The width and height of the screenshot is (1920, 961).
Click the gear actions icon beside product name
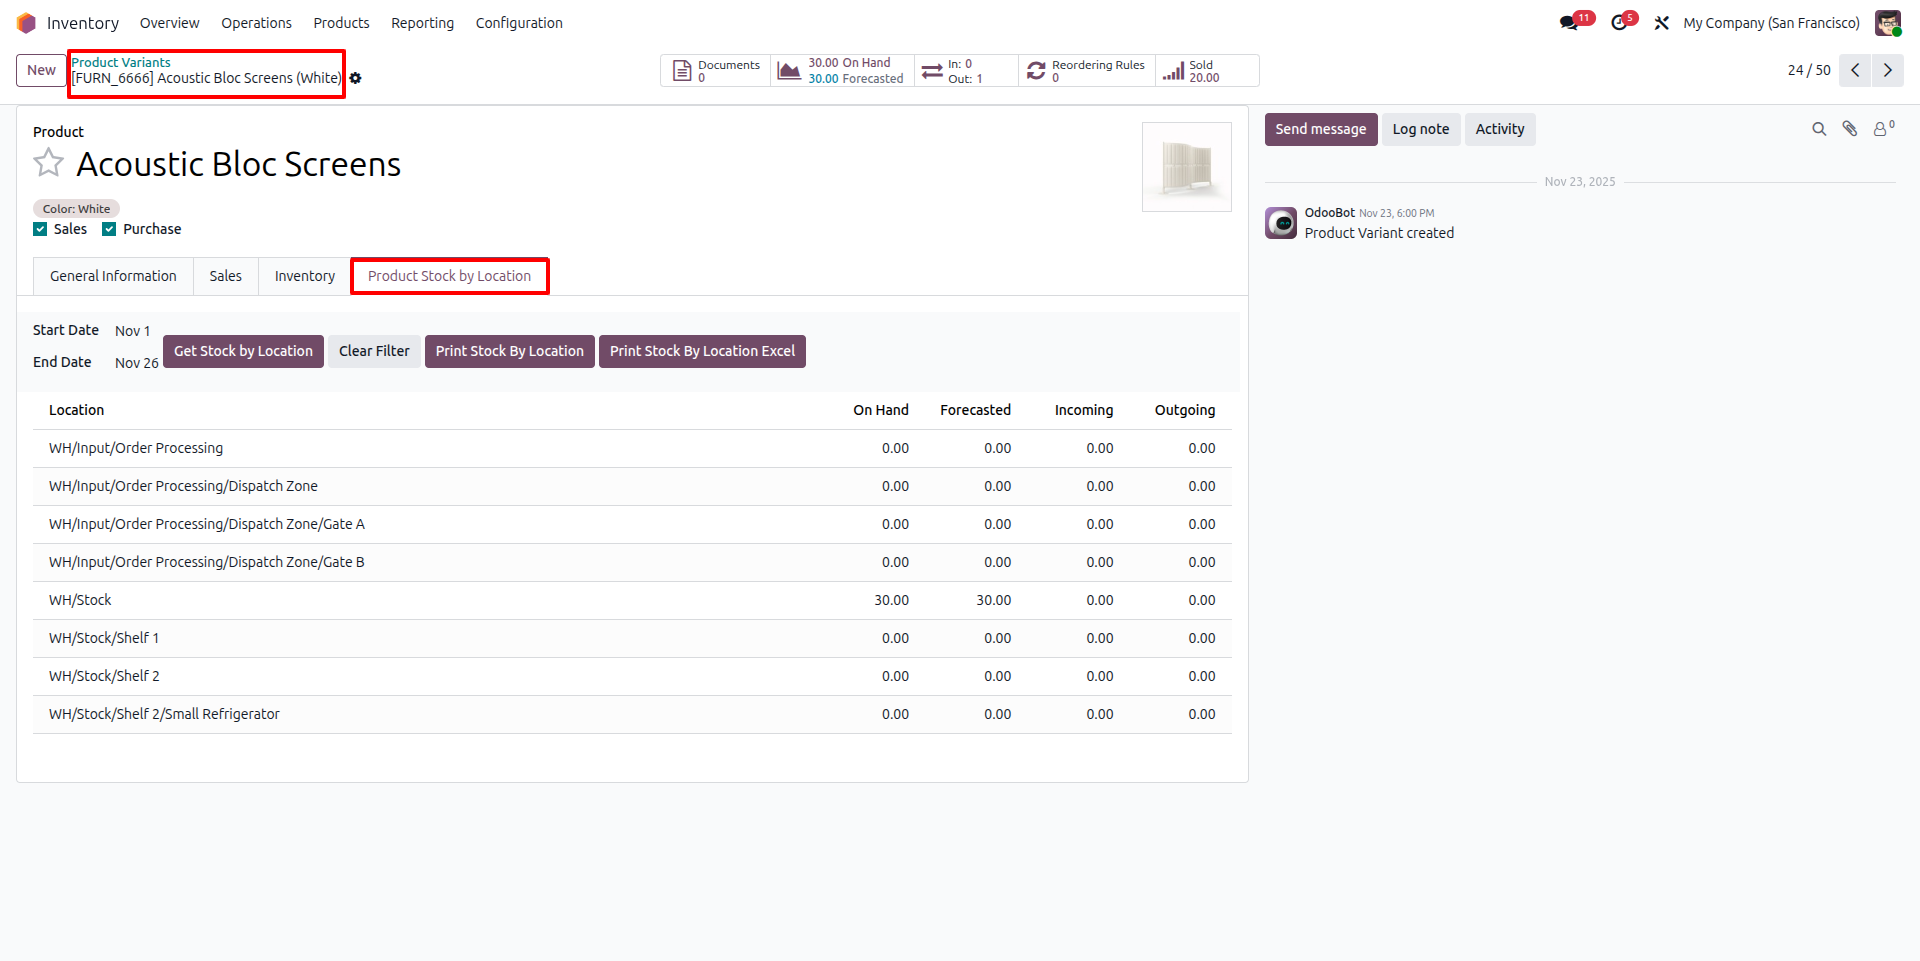[355, 78]
